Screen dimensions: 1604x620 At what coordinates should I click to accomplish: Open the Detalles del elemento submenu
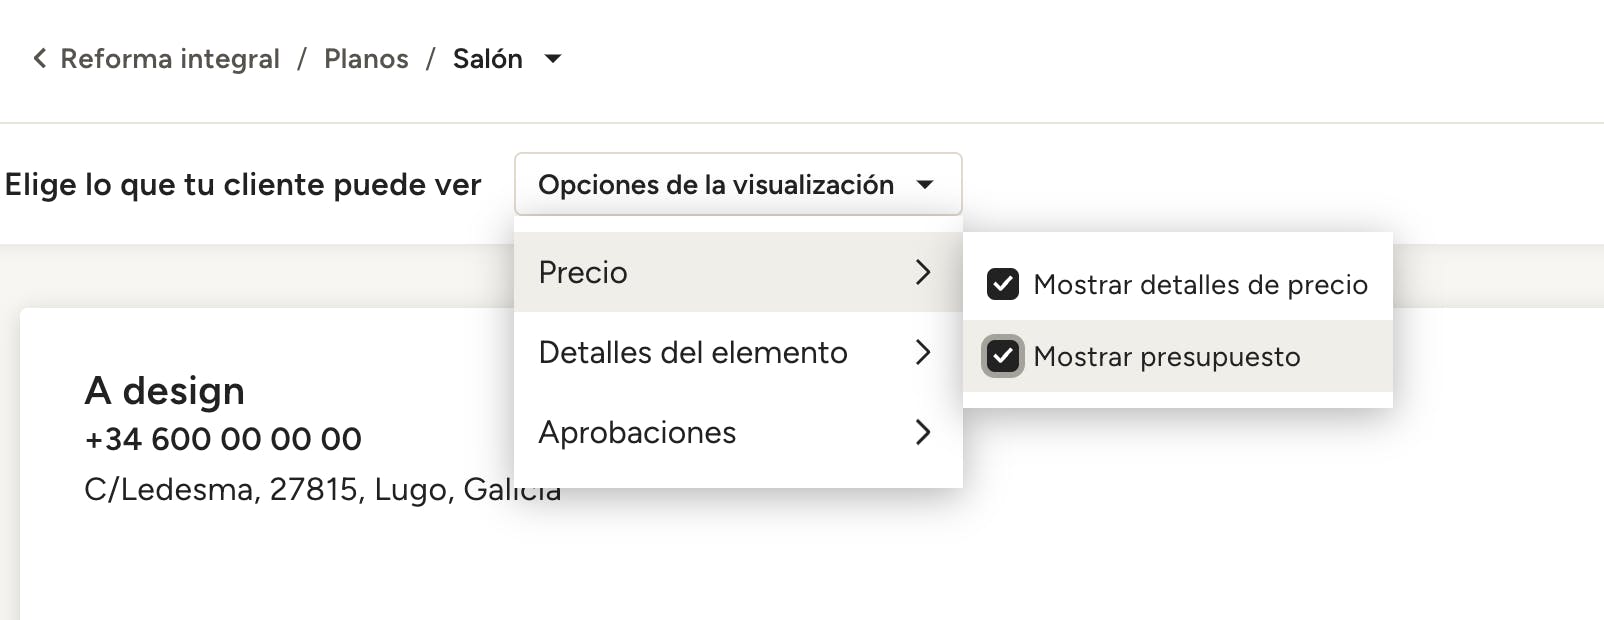(x=693, y=352)
